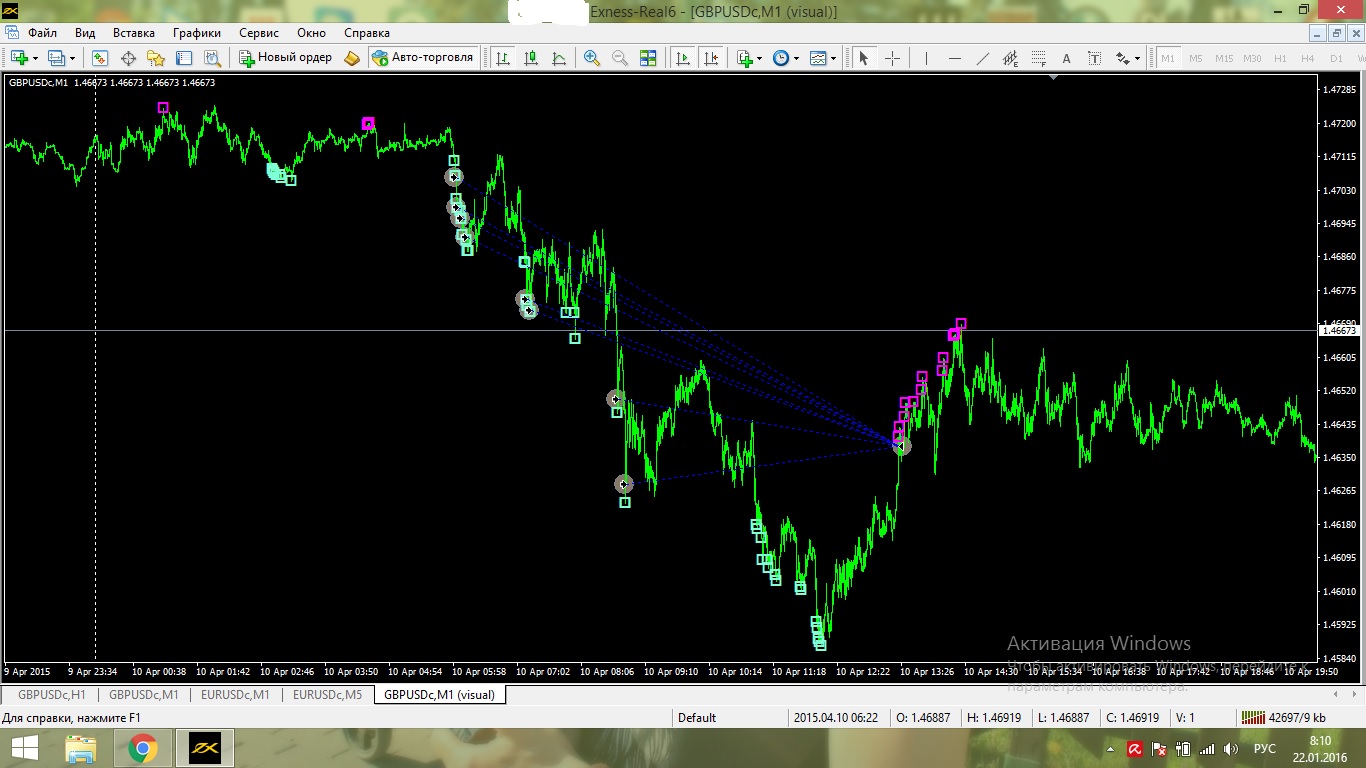The height and width of the screenshot is (768, 1366).
Task: Open the periods clock dropdown
Action: point(786,58)
